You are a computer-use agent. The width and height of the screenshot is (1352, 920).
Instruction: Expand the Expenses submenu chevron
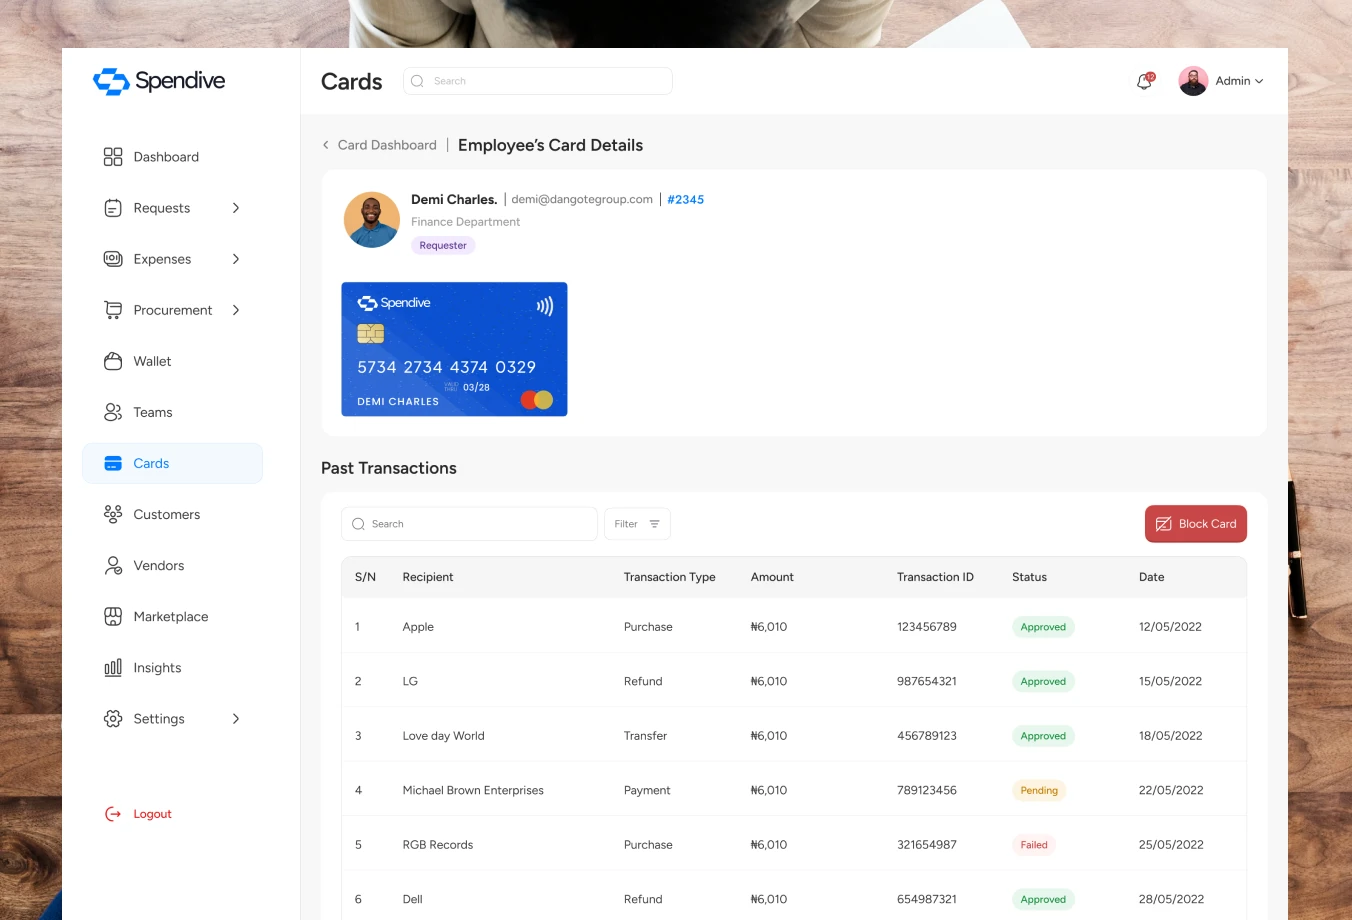pyautogui.click(x=236, y=259)
